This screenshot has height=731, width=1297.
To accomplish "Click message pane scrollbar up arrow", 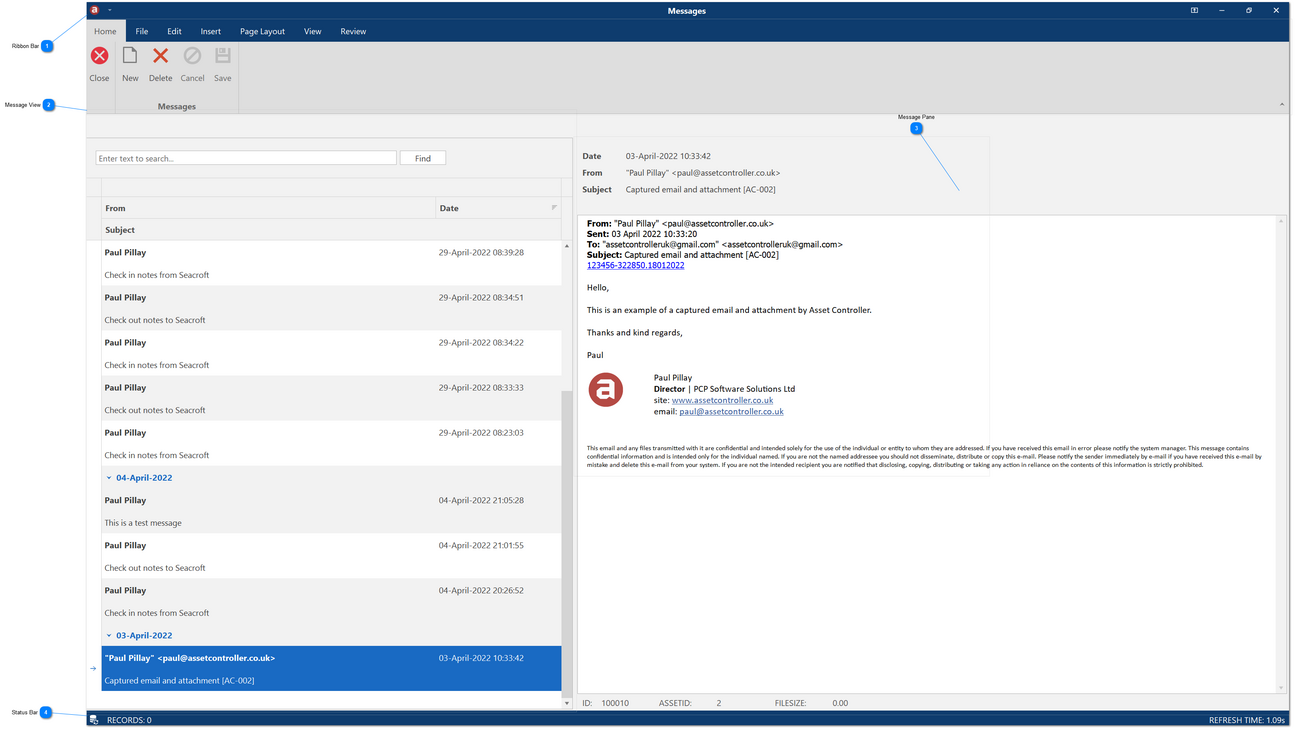I will [x=1281, y=221].
